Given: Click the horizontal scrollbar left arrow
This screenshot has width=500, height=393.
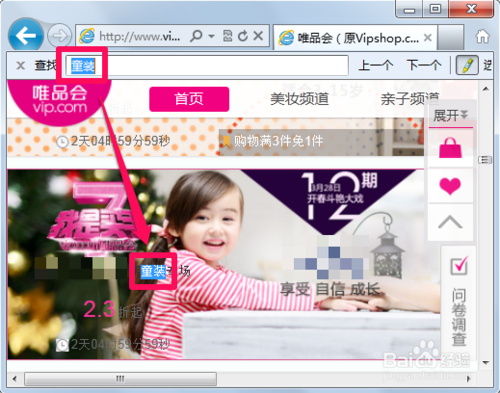Looking at the screenshot, I should click(14, 379).
